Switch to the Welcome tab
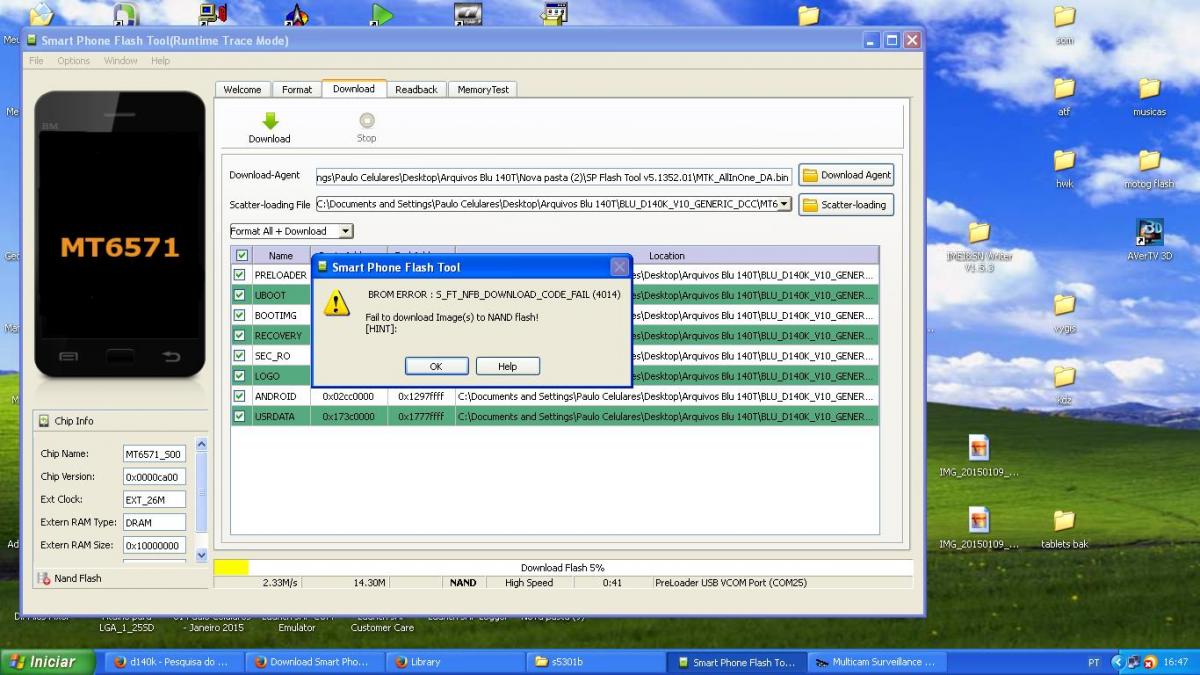This screenshot has width=1200, height=675. click(x=242, y=90)
